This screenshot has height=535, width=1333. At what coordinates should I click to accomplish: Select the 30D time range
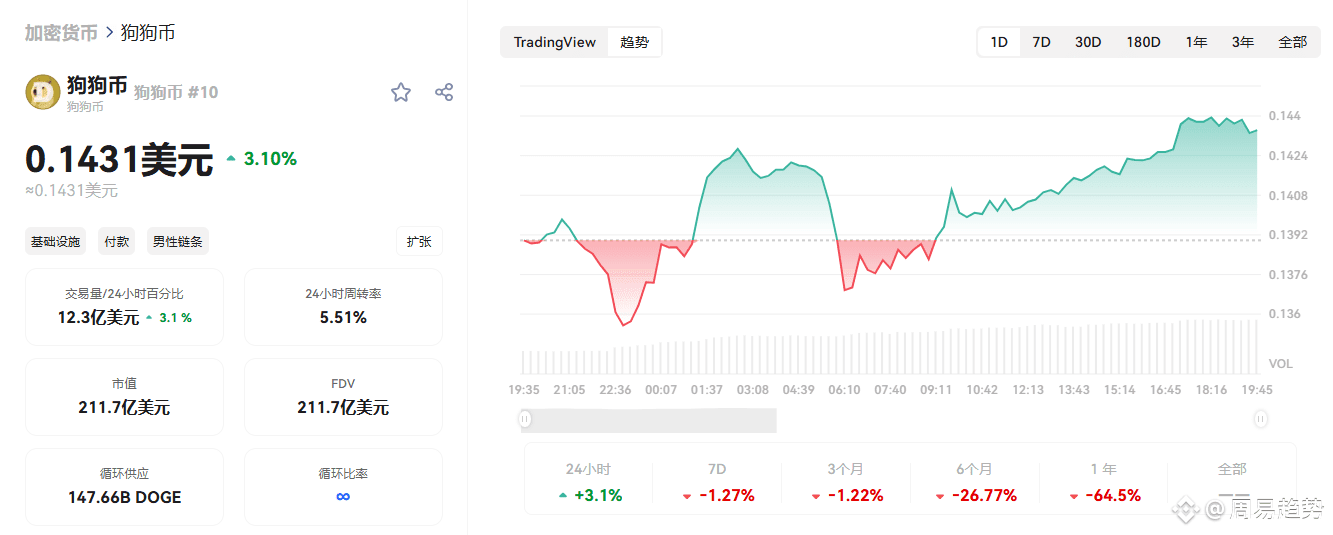pos(1088,42)
